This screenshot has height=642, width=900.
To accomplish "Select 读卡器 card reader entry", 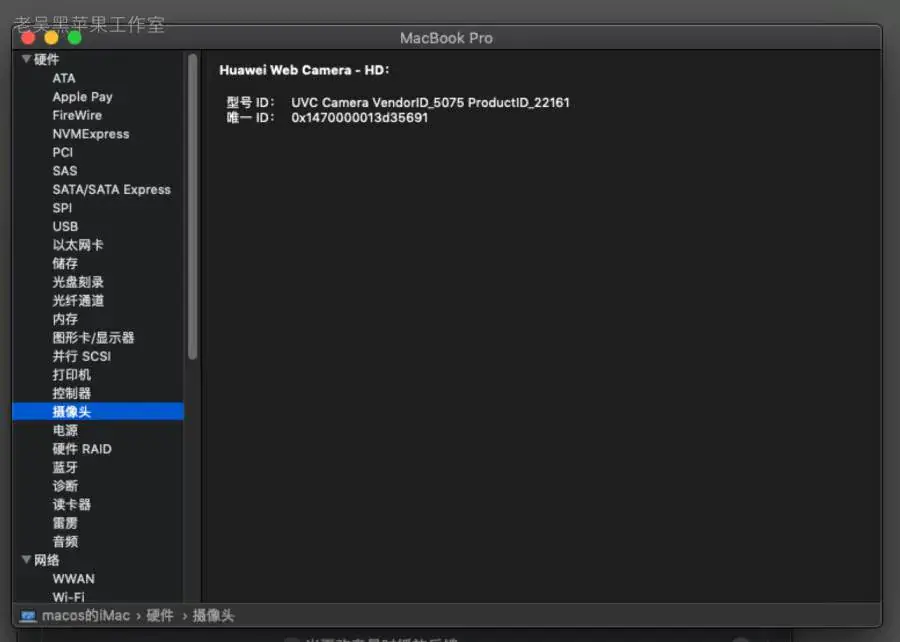I will pos(71,504).
